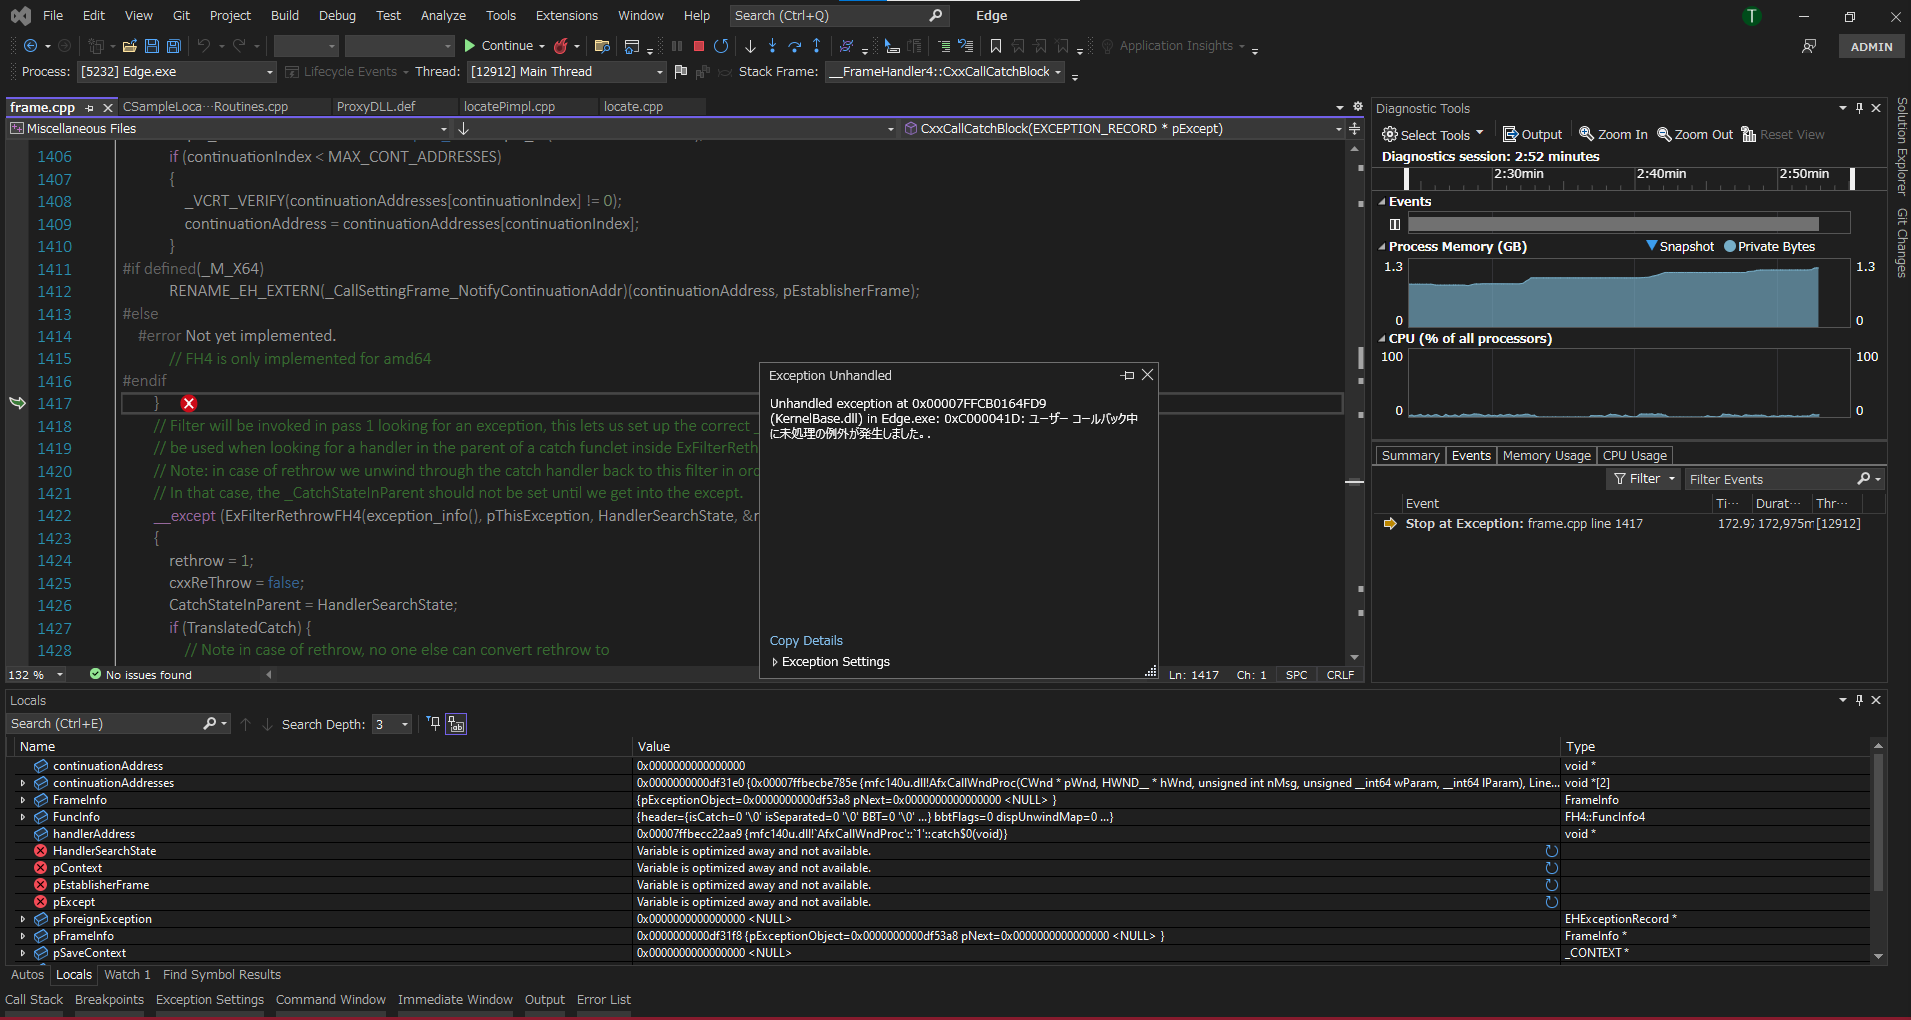Image resolution: width=1911 pixels, height=1020 pixels.
Task: Expand the Exception Settings section
Action: [x=775, y=662]
